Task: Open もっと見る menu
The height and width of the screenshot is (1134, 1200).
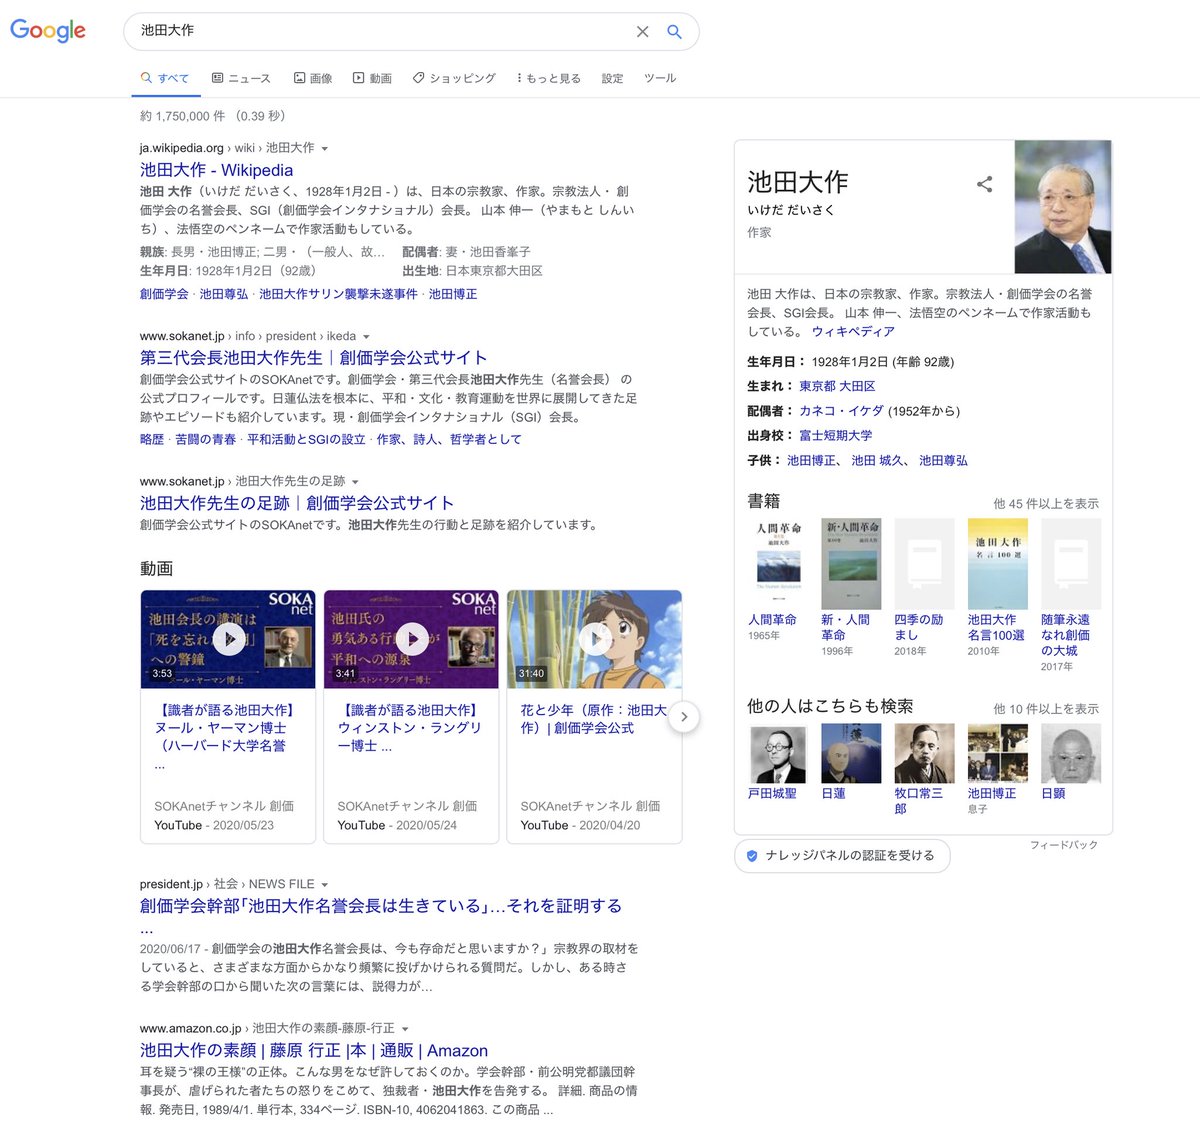Action: coord(548,78)
